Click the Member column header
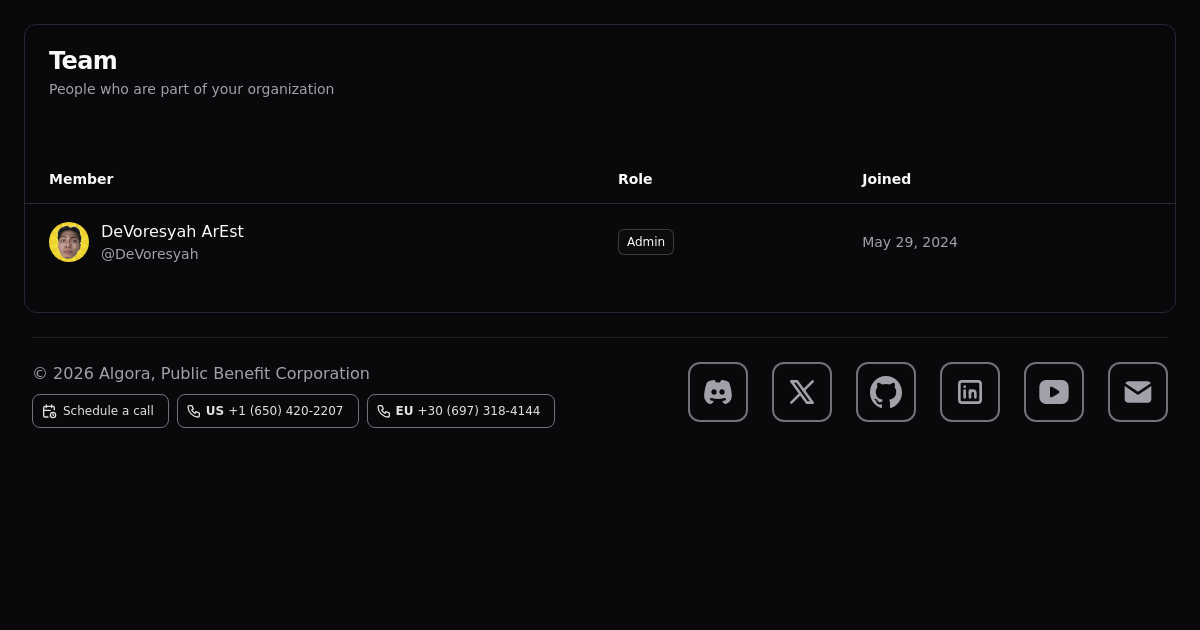 click(81, 179)
